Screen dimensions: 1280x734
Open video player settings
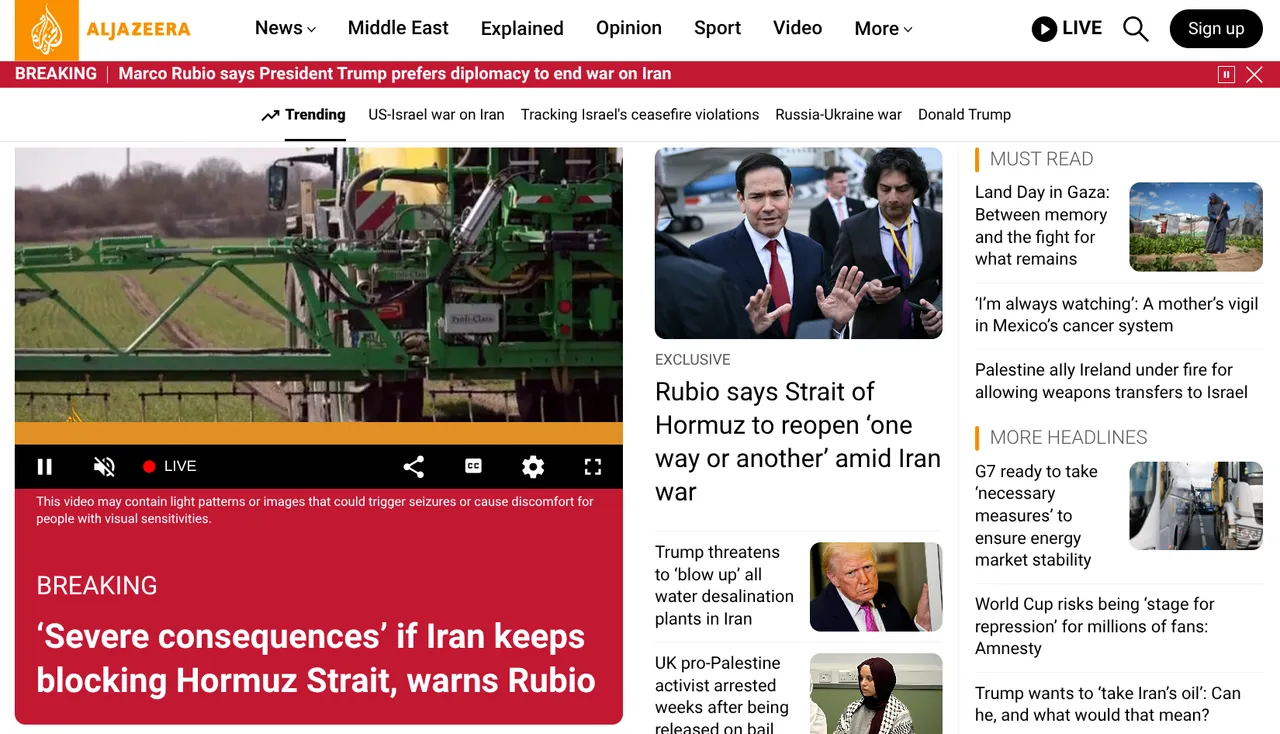tap(532, 466)
